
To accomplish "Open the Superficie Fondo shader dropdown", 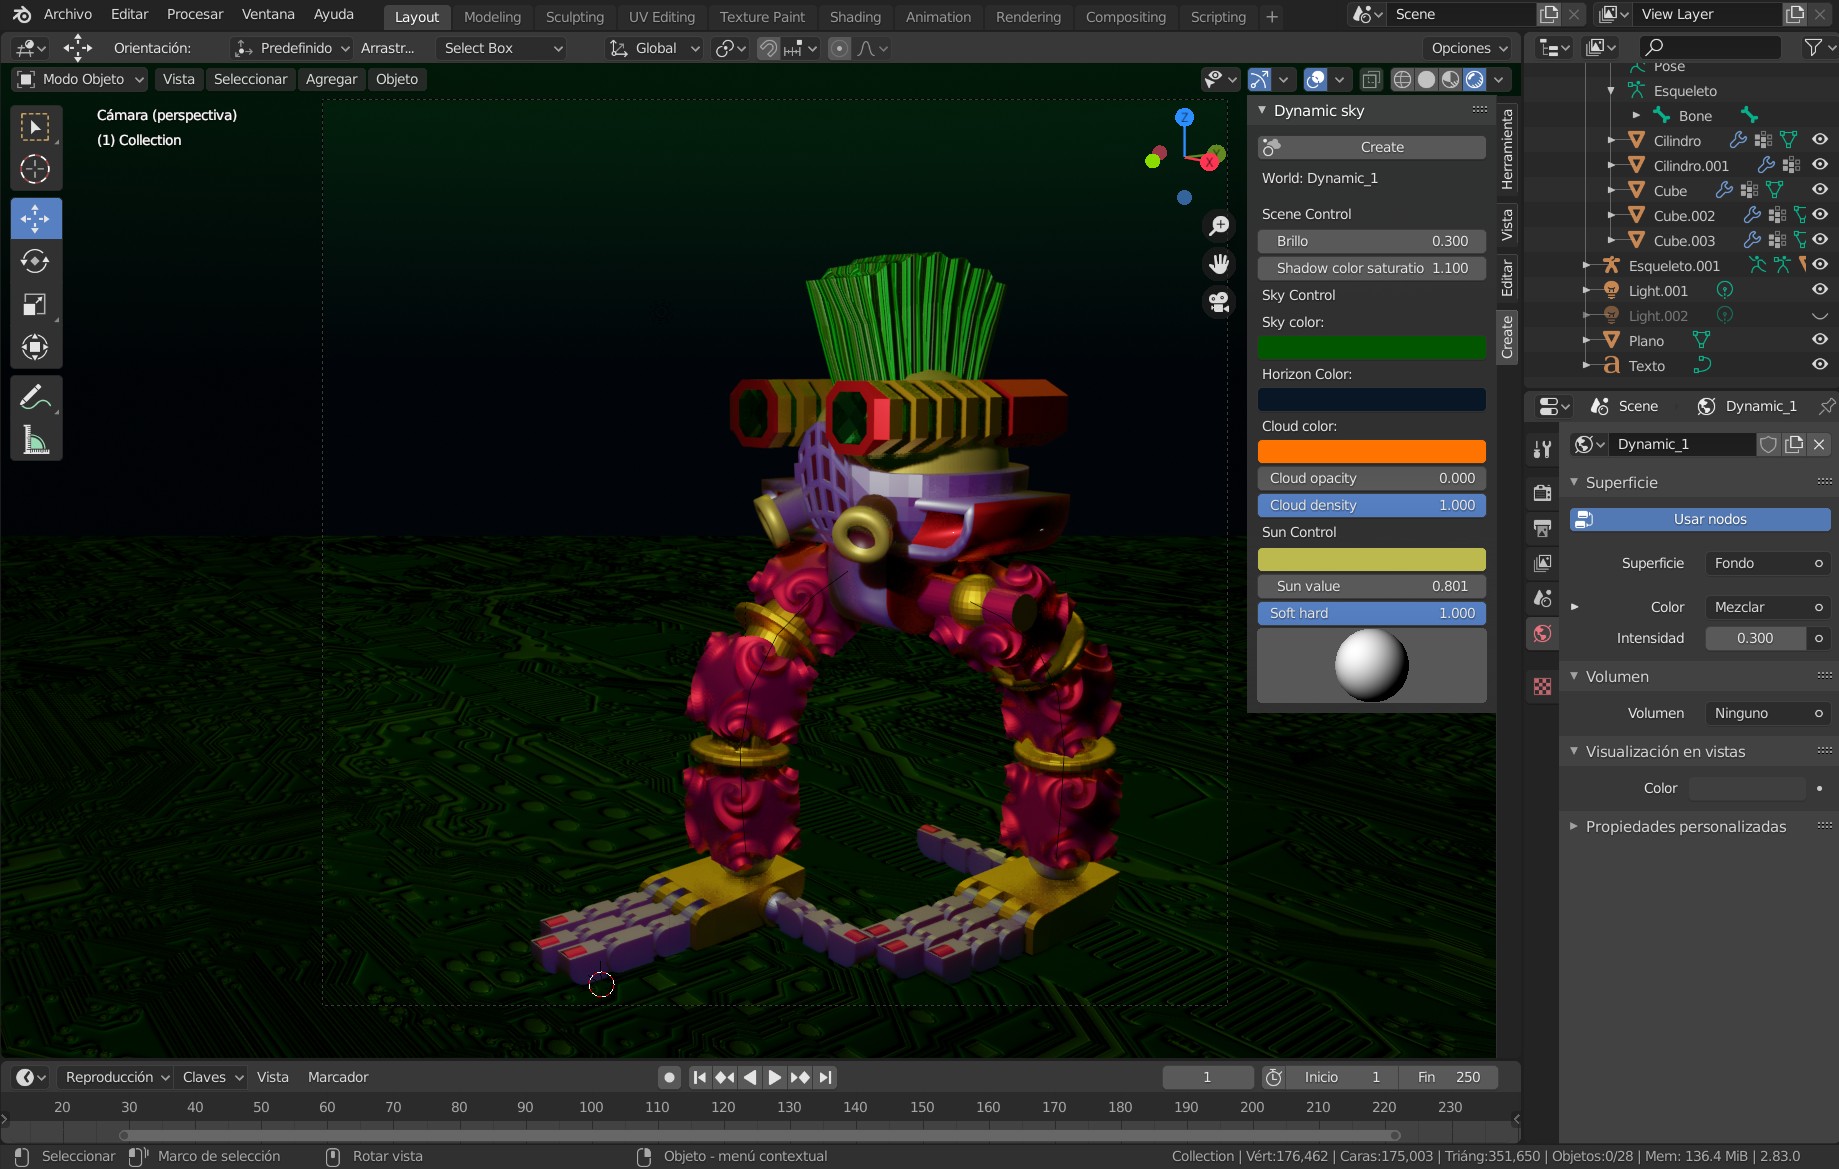I will [x=1766, y=563].
